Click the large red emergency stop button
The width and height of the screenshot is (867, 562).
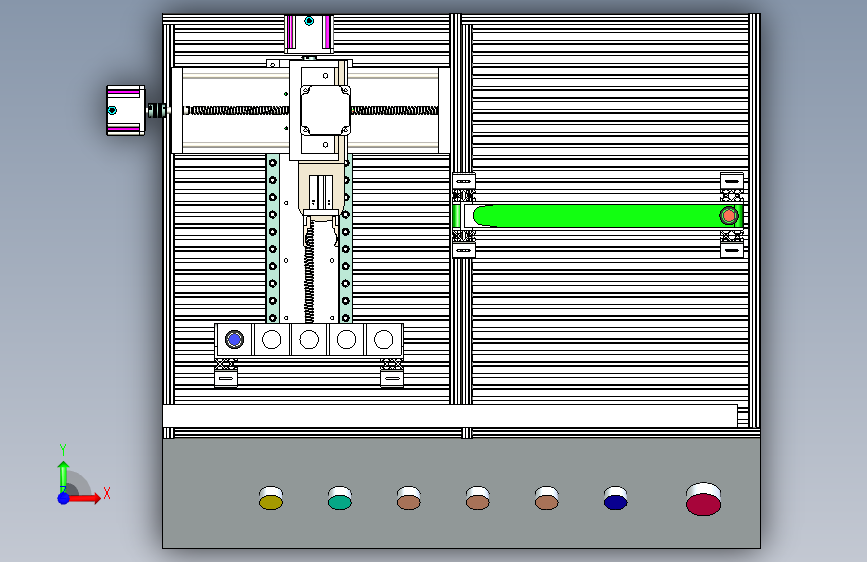[x=703, y=499]
